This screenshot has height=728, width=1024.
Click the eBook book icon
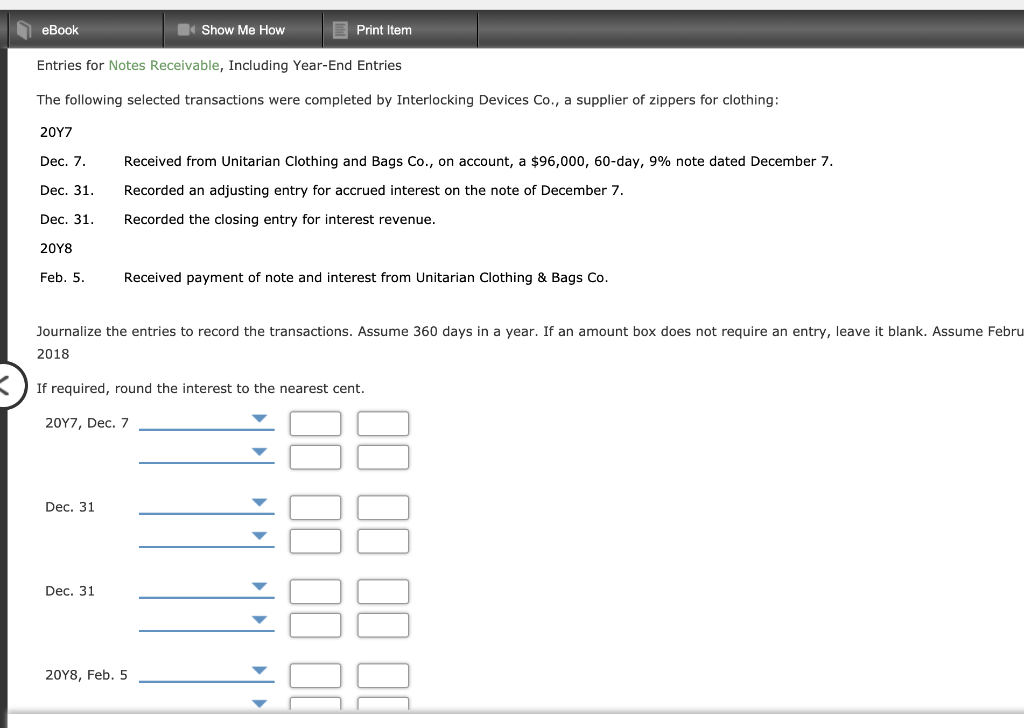click(x=24, y=30)
